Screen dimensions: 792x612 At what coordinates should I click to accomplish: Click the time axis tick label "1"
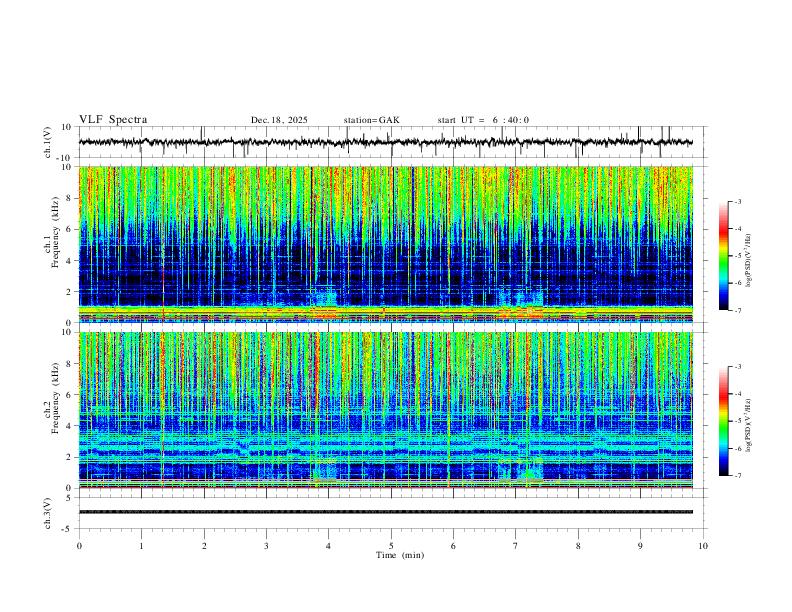141,546
